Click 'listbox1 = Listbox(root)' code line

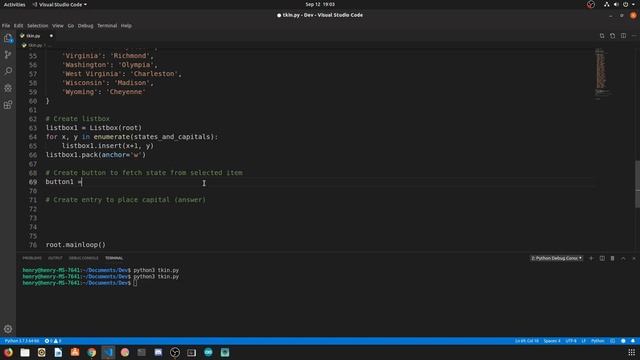point(93,128)
